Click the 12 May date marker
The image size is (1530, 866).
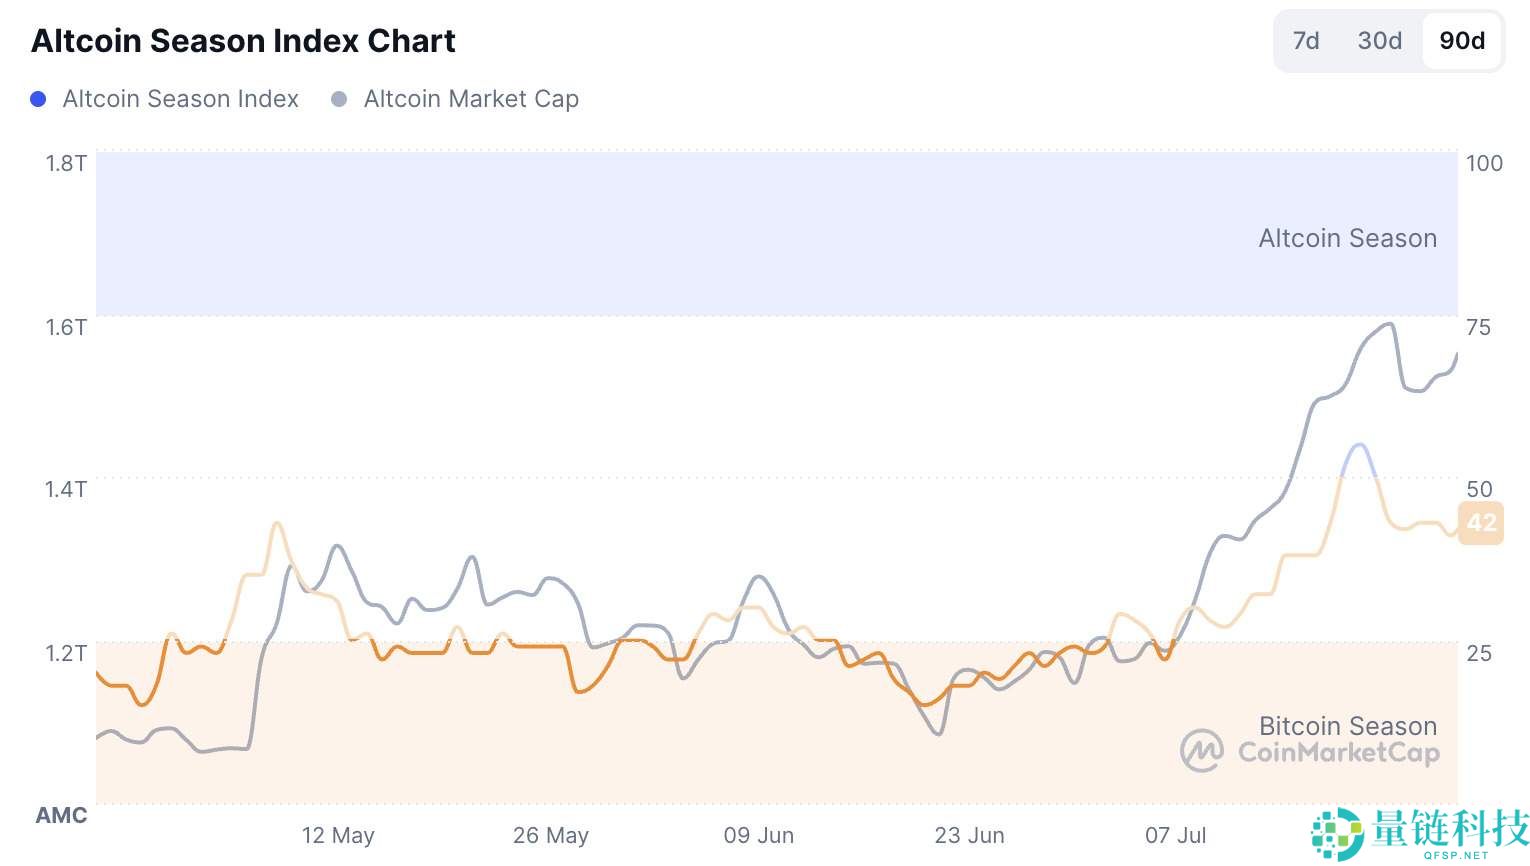[x=338, y=835]
